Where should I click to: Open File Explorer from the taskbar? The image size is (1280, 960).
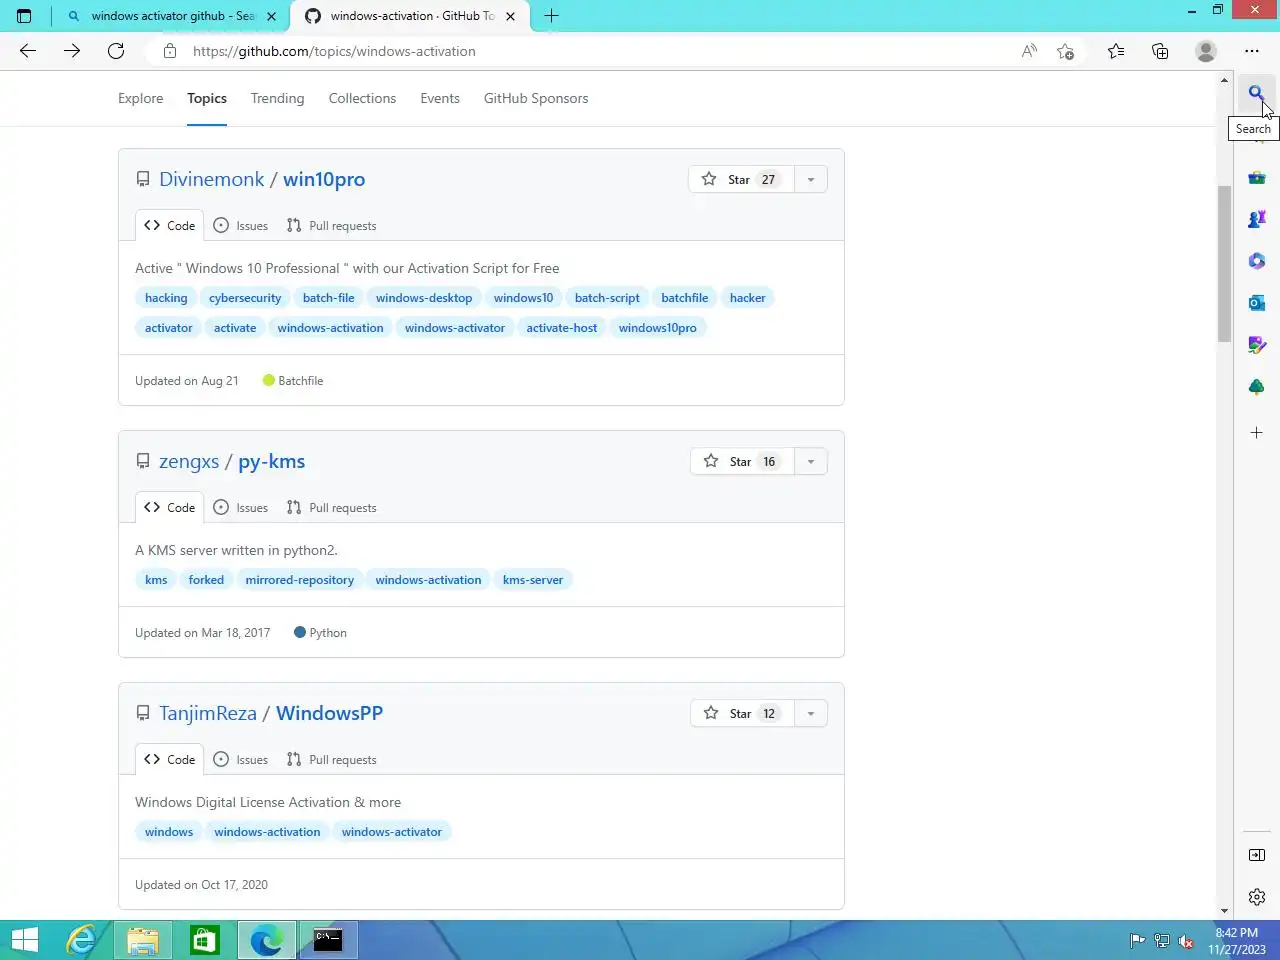[x=143, y=940]
